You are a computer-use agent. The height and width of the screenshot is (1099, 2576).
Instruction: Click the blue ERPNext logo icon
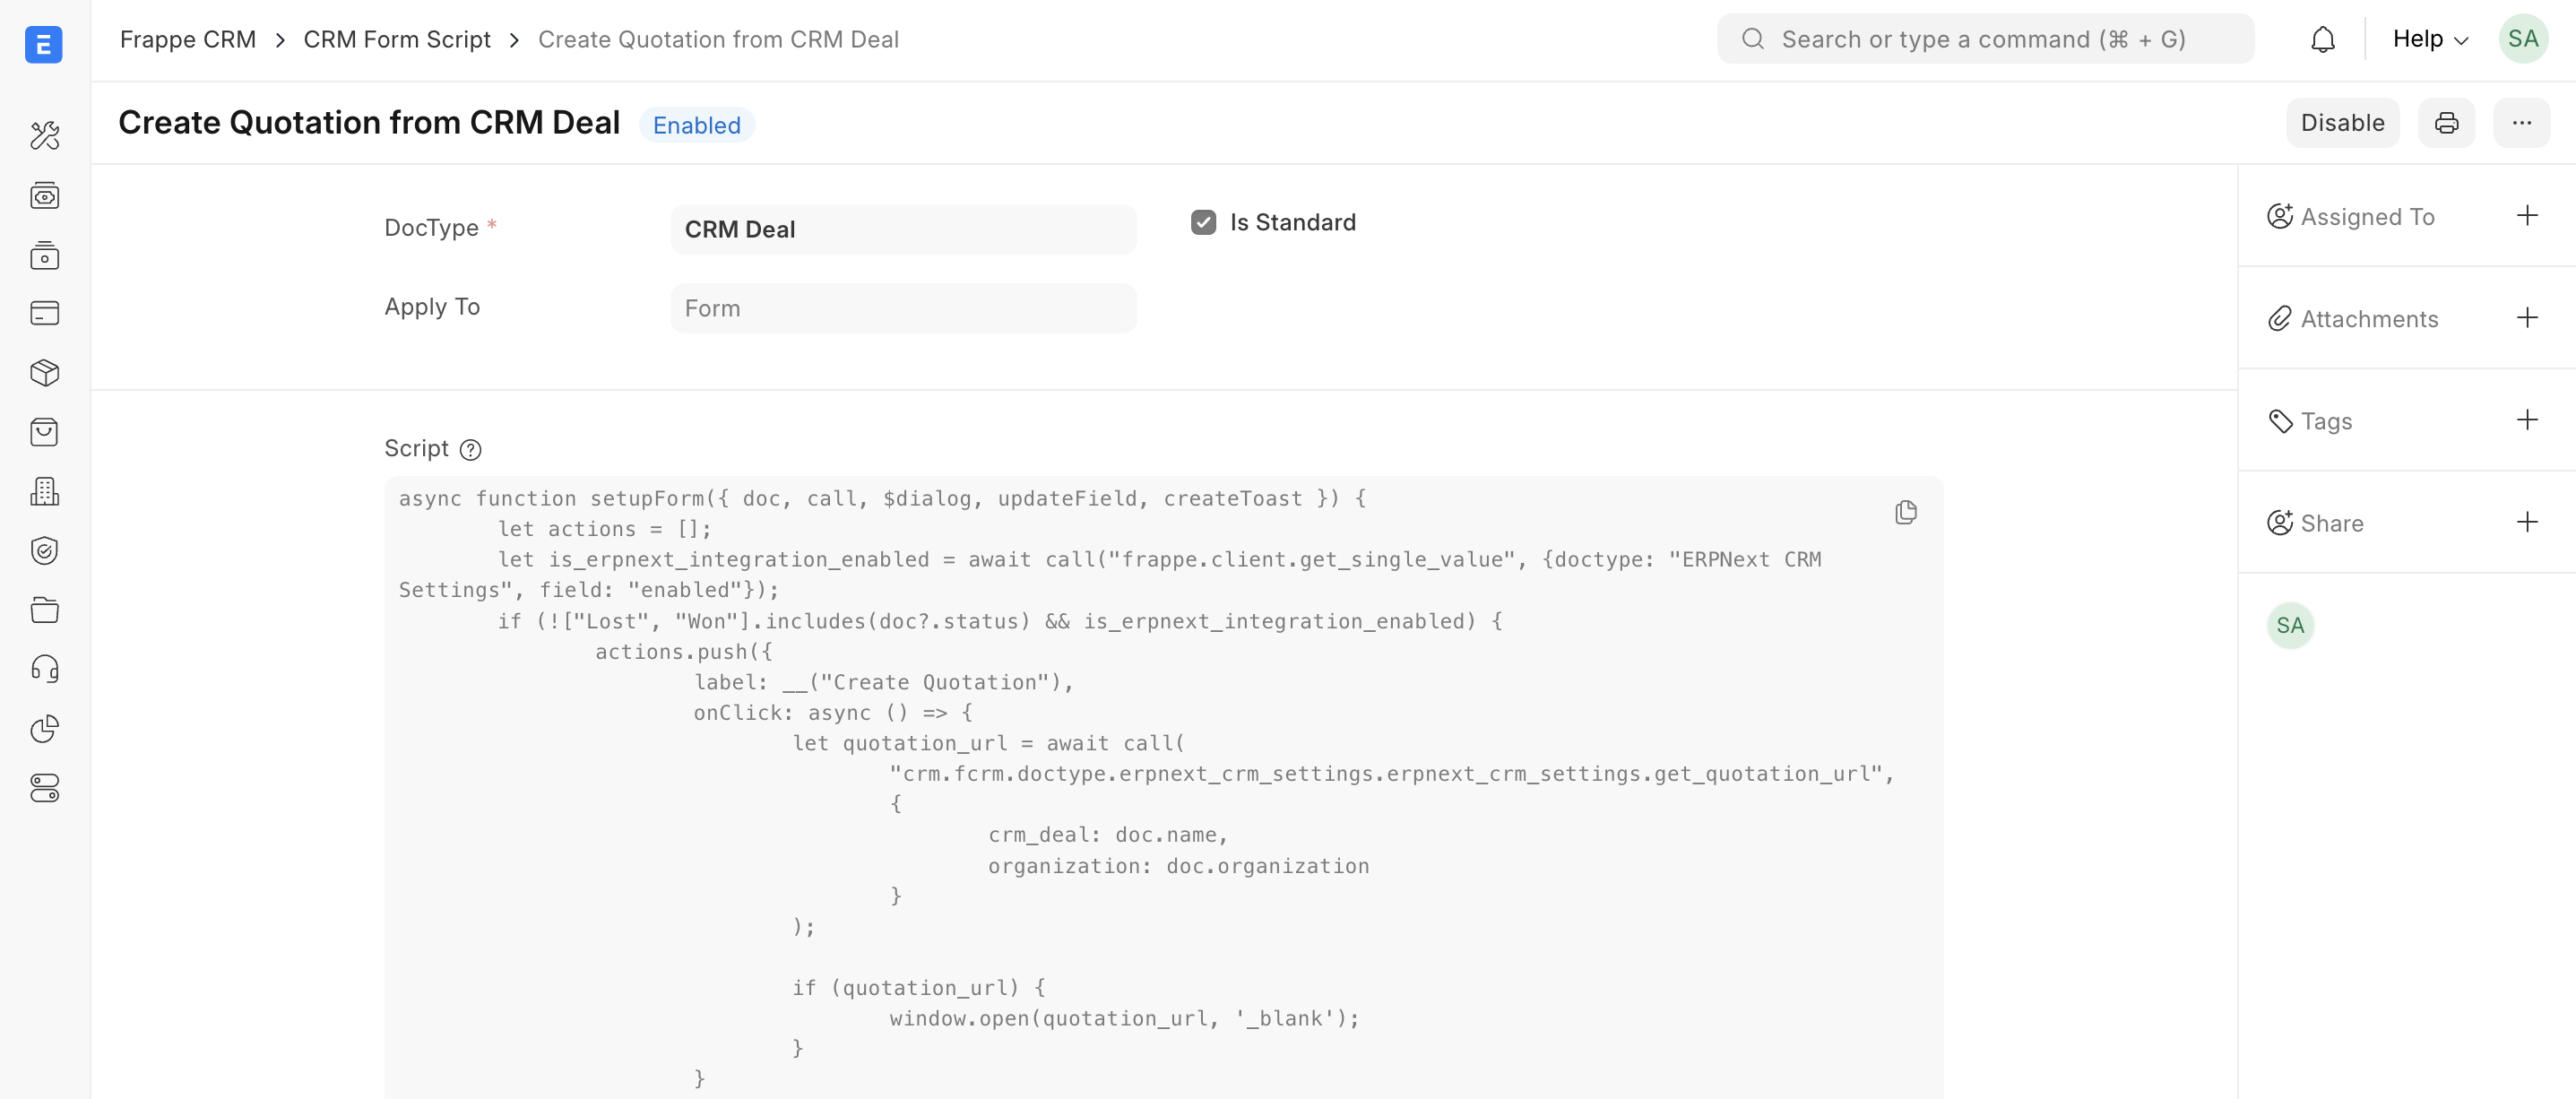point(44,44)
